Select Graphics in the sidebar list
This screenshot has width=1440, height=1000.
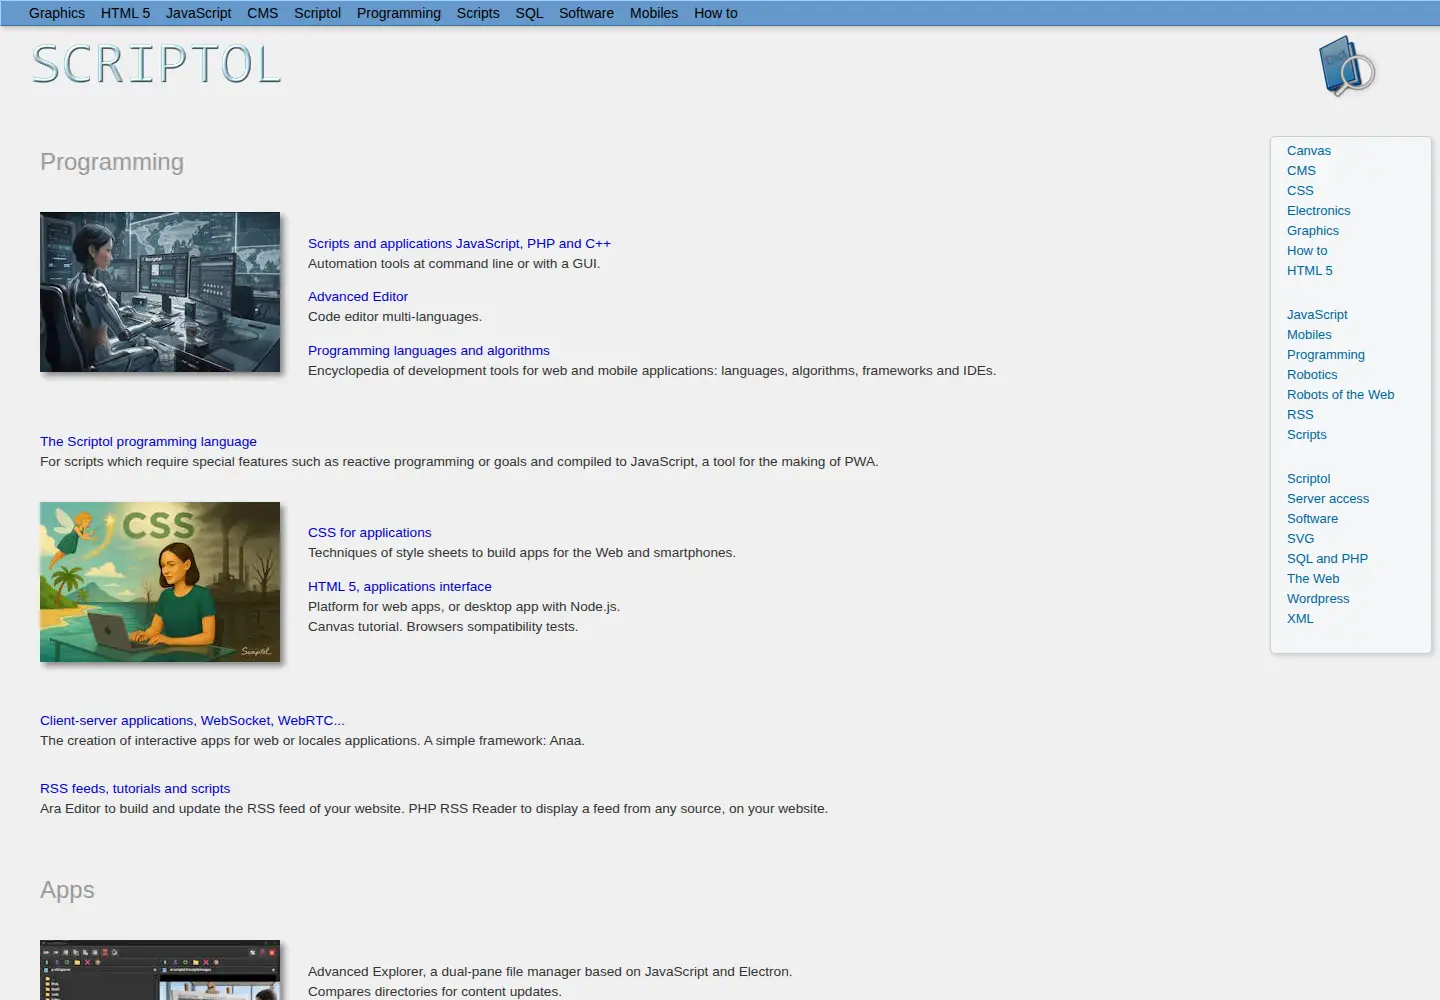point(1313,230)
